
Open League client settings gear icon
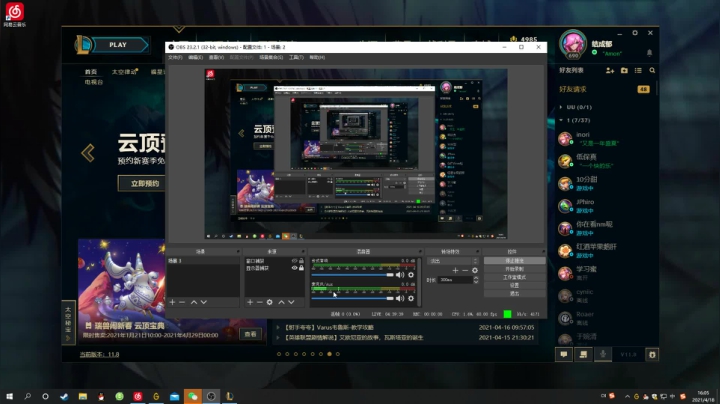[635, 33]
